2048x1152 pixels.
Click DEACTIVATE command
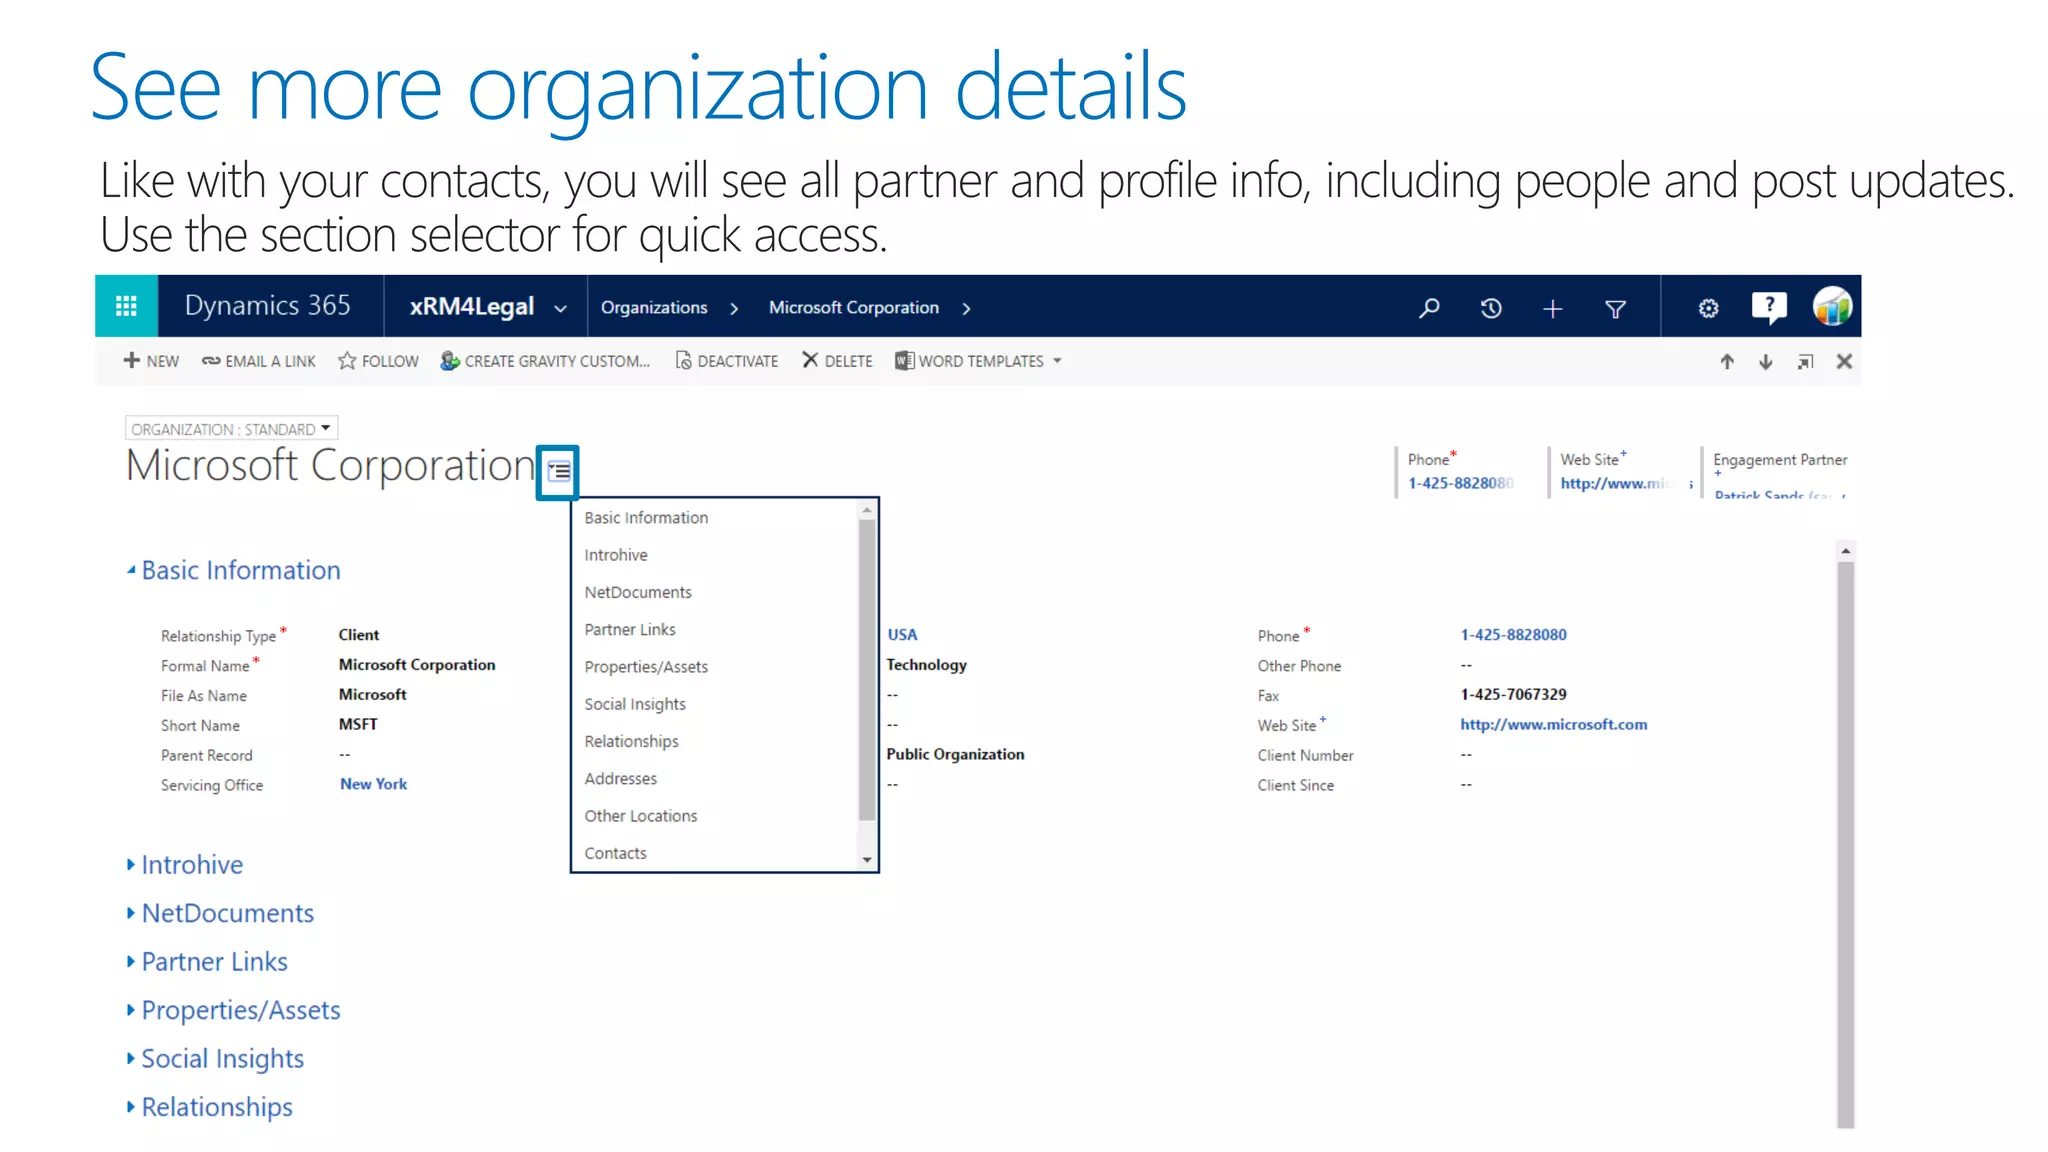tap(727, 361)
